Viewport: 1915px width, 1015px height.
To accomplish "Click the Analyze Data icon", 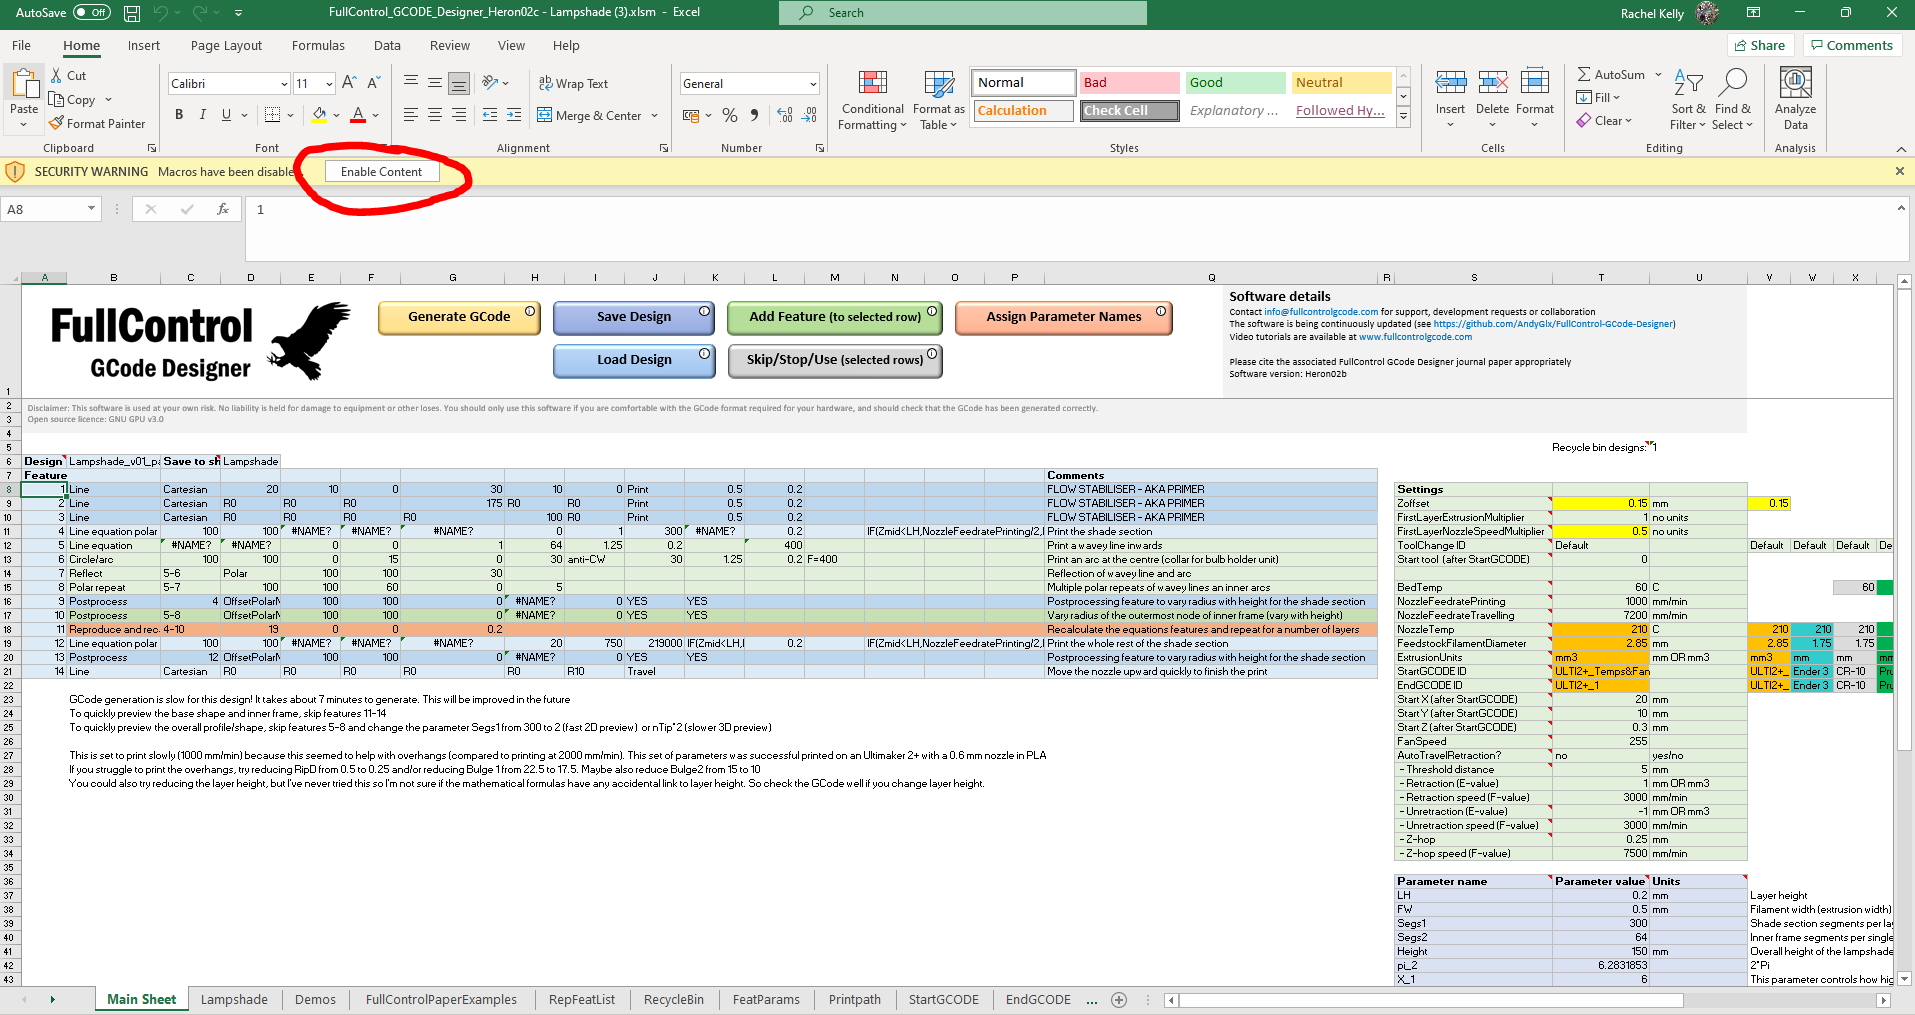I will click(1795, 84).
